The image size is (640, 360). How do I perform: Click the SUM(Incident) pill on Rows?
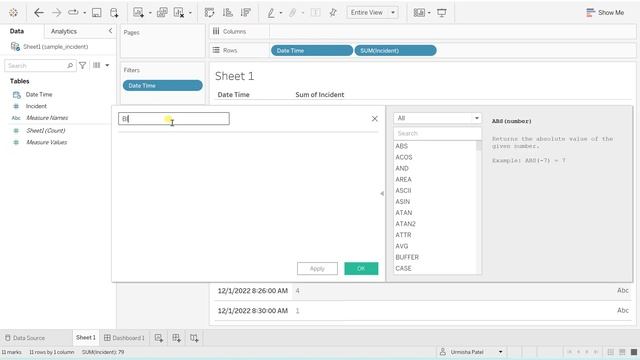(x=396, y=51)
